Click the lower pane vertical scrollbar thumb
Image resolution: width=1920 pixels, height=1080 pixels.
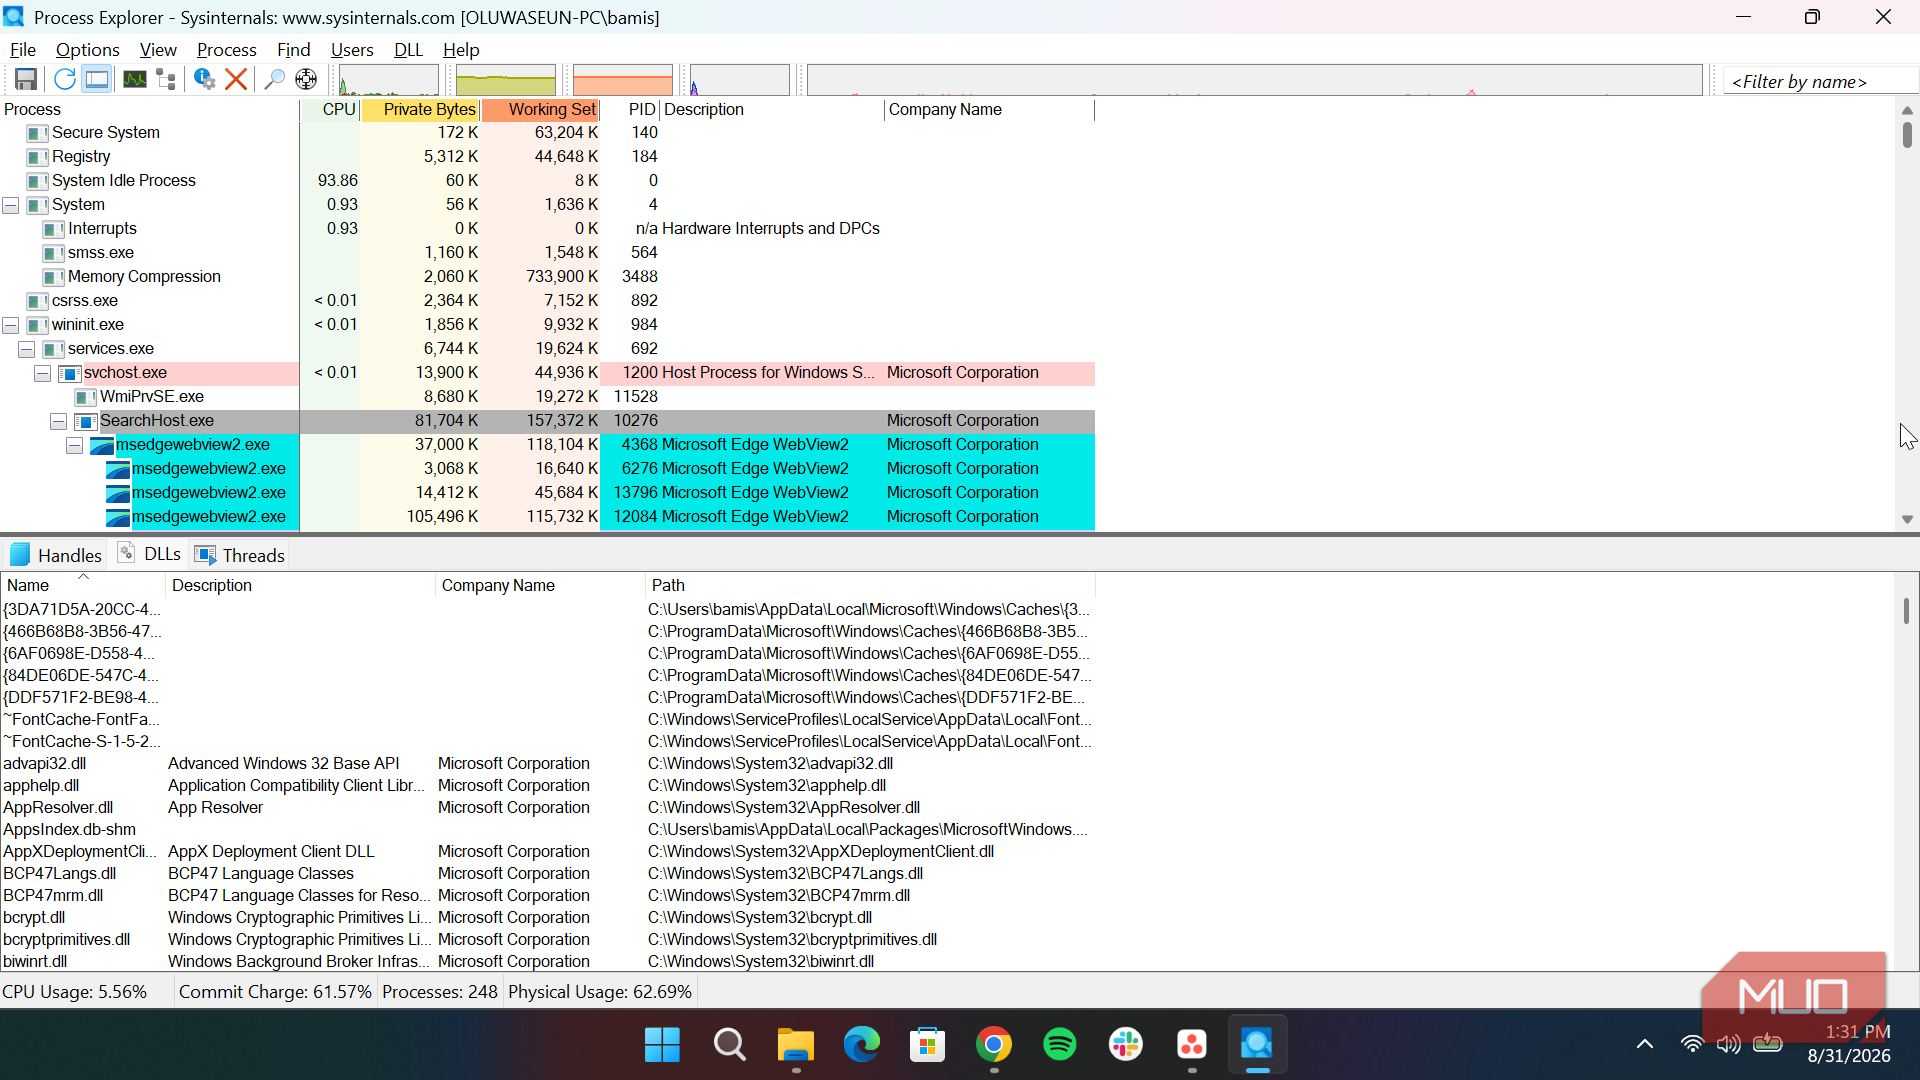[1906, 611]
